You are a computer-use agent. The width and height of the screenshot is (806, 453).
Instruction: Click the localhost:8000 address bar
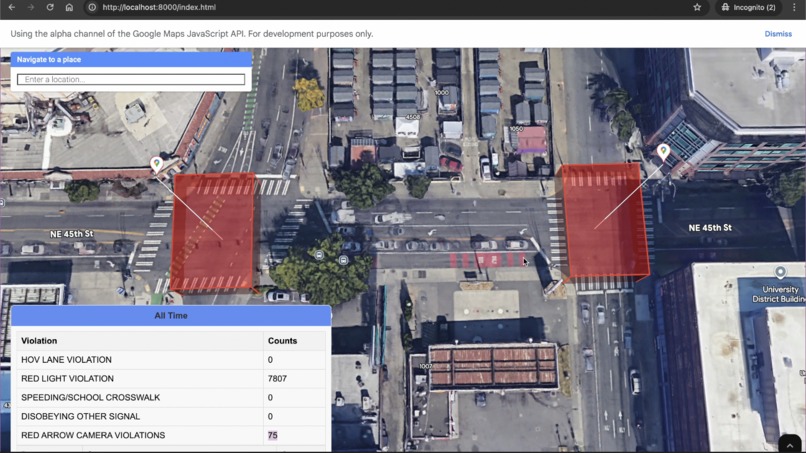tap(159, 7)
